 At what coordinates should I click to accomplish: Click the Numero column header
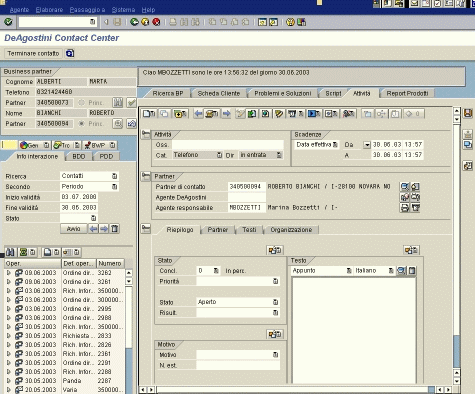tap(110, 263)
